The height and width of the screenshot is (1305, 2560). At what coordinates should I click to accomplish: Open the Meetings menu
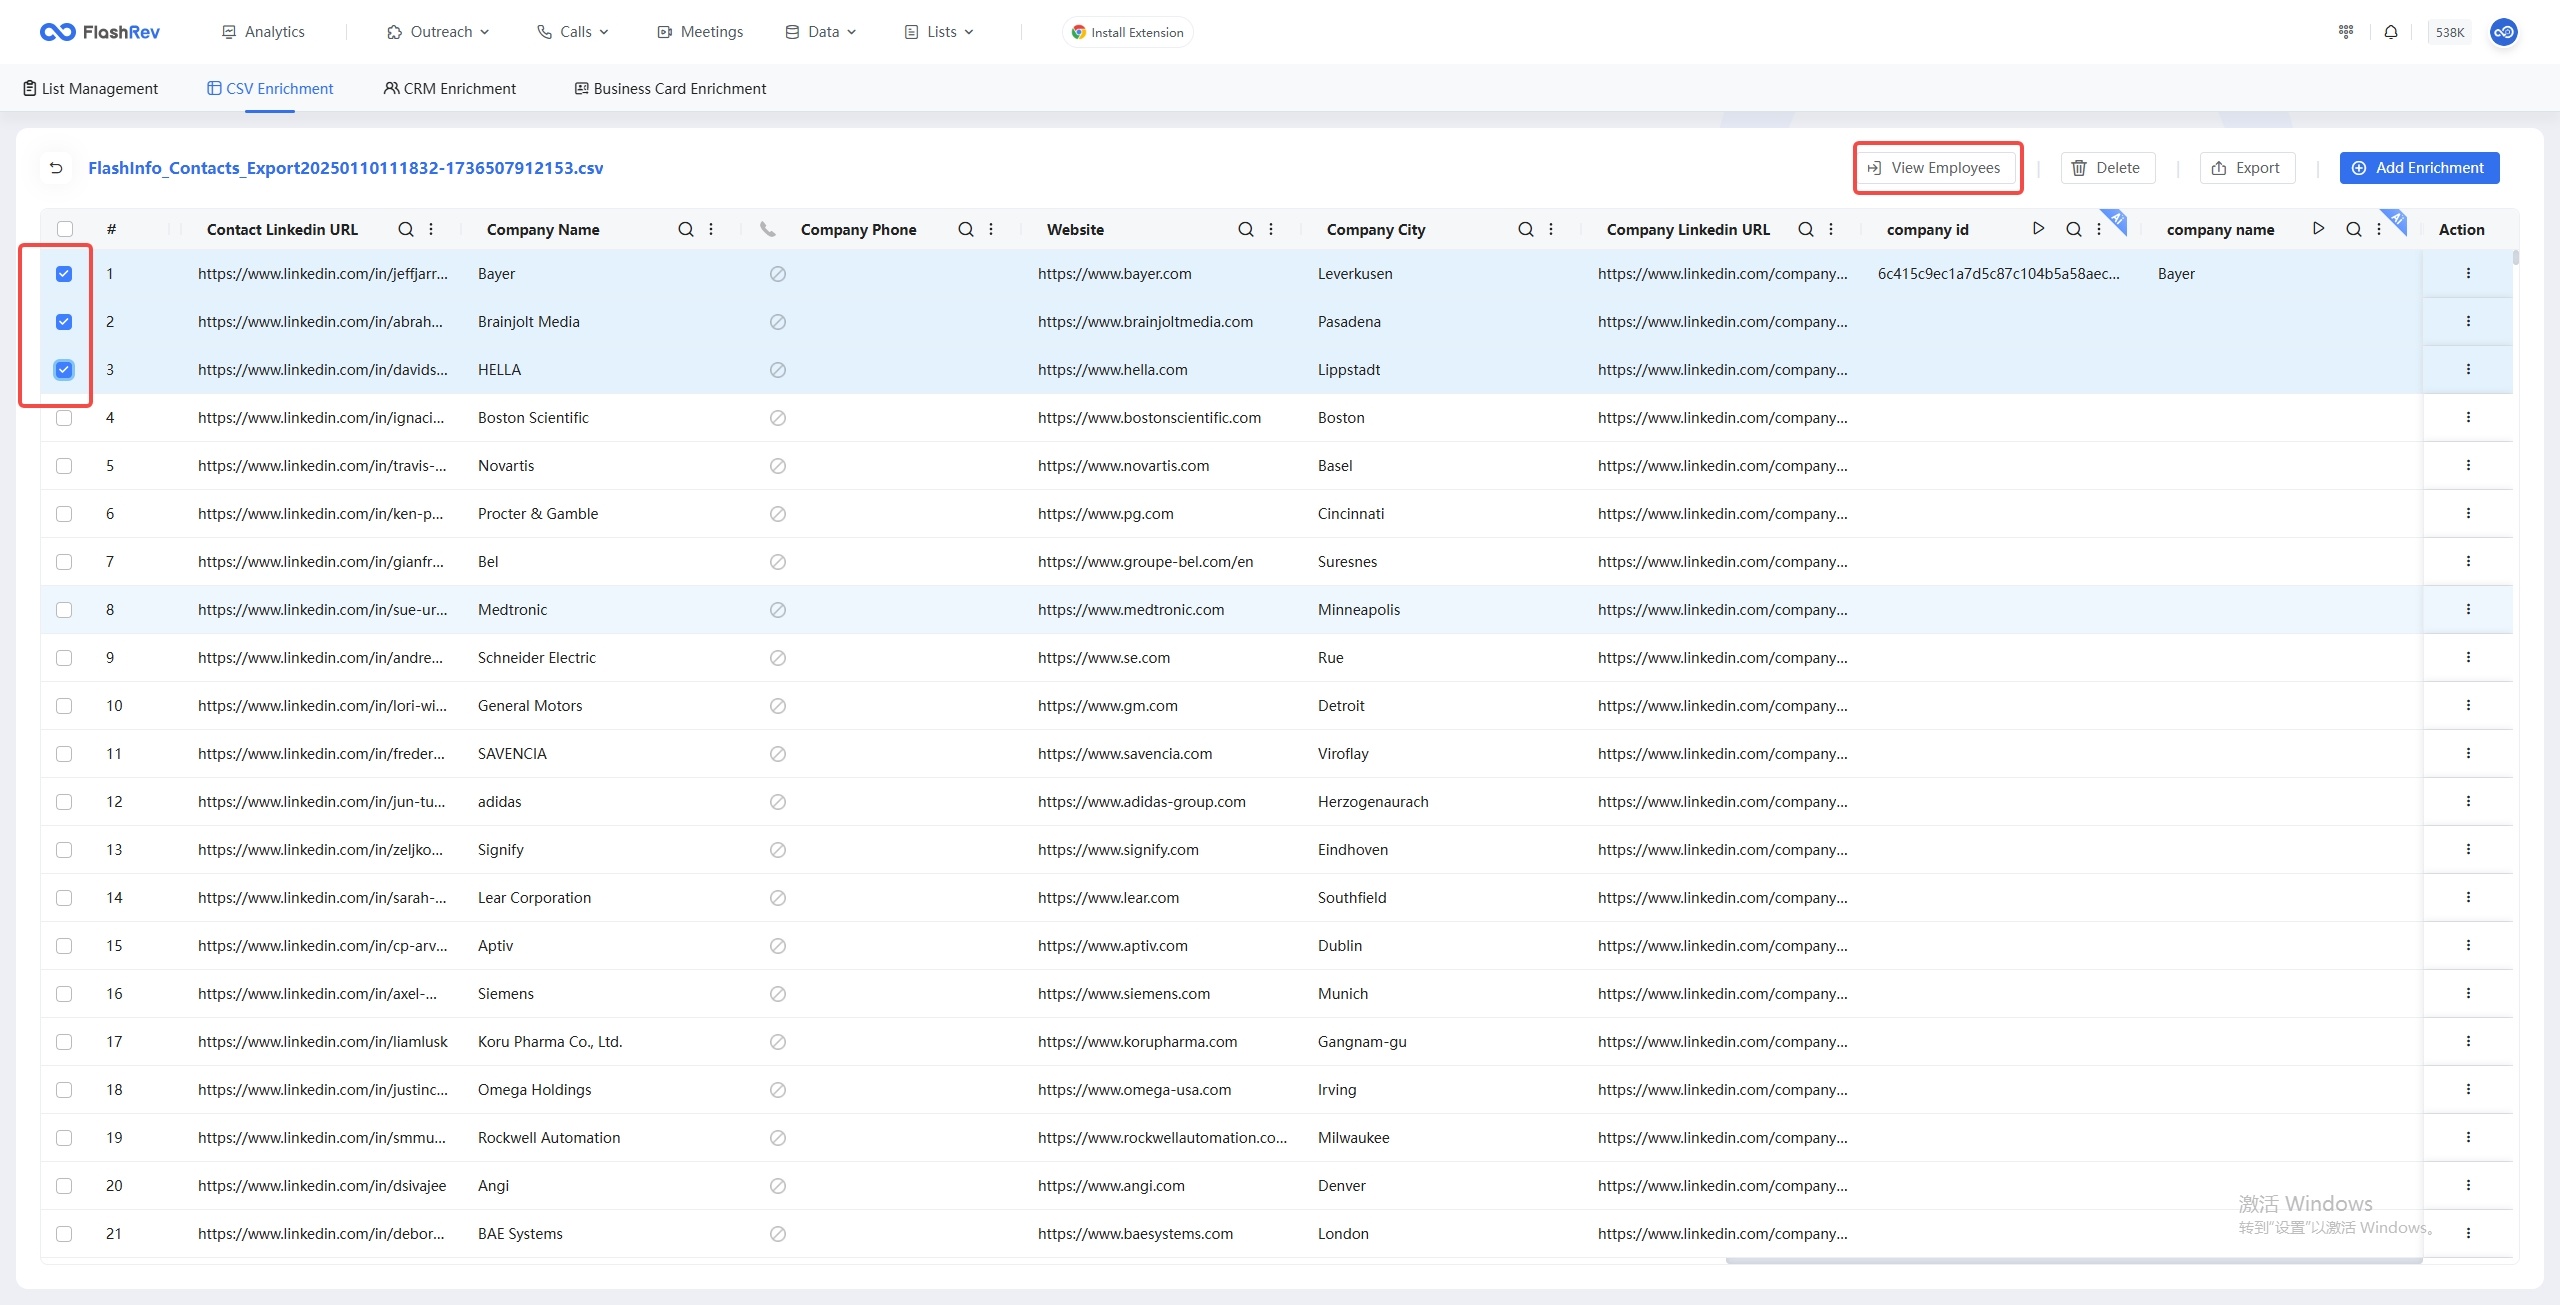coord(700,32)
